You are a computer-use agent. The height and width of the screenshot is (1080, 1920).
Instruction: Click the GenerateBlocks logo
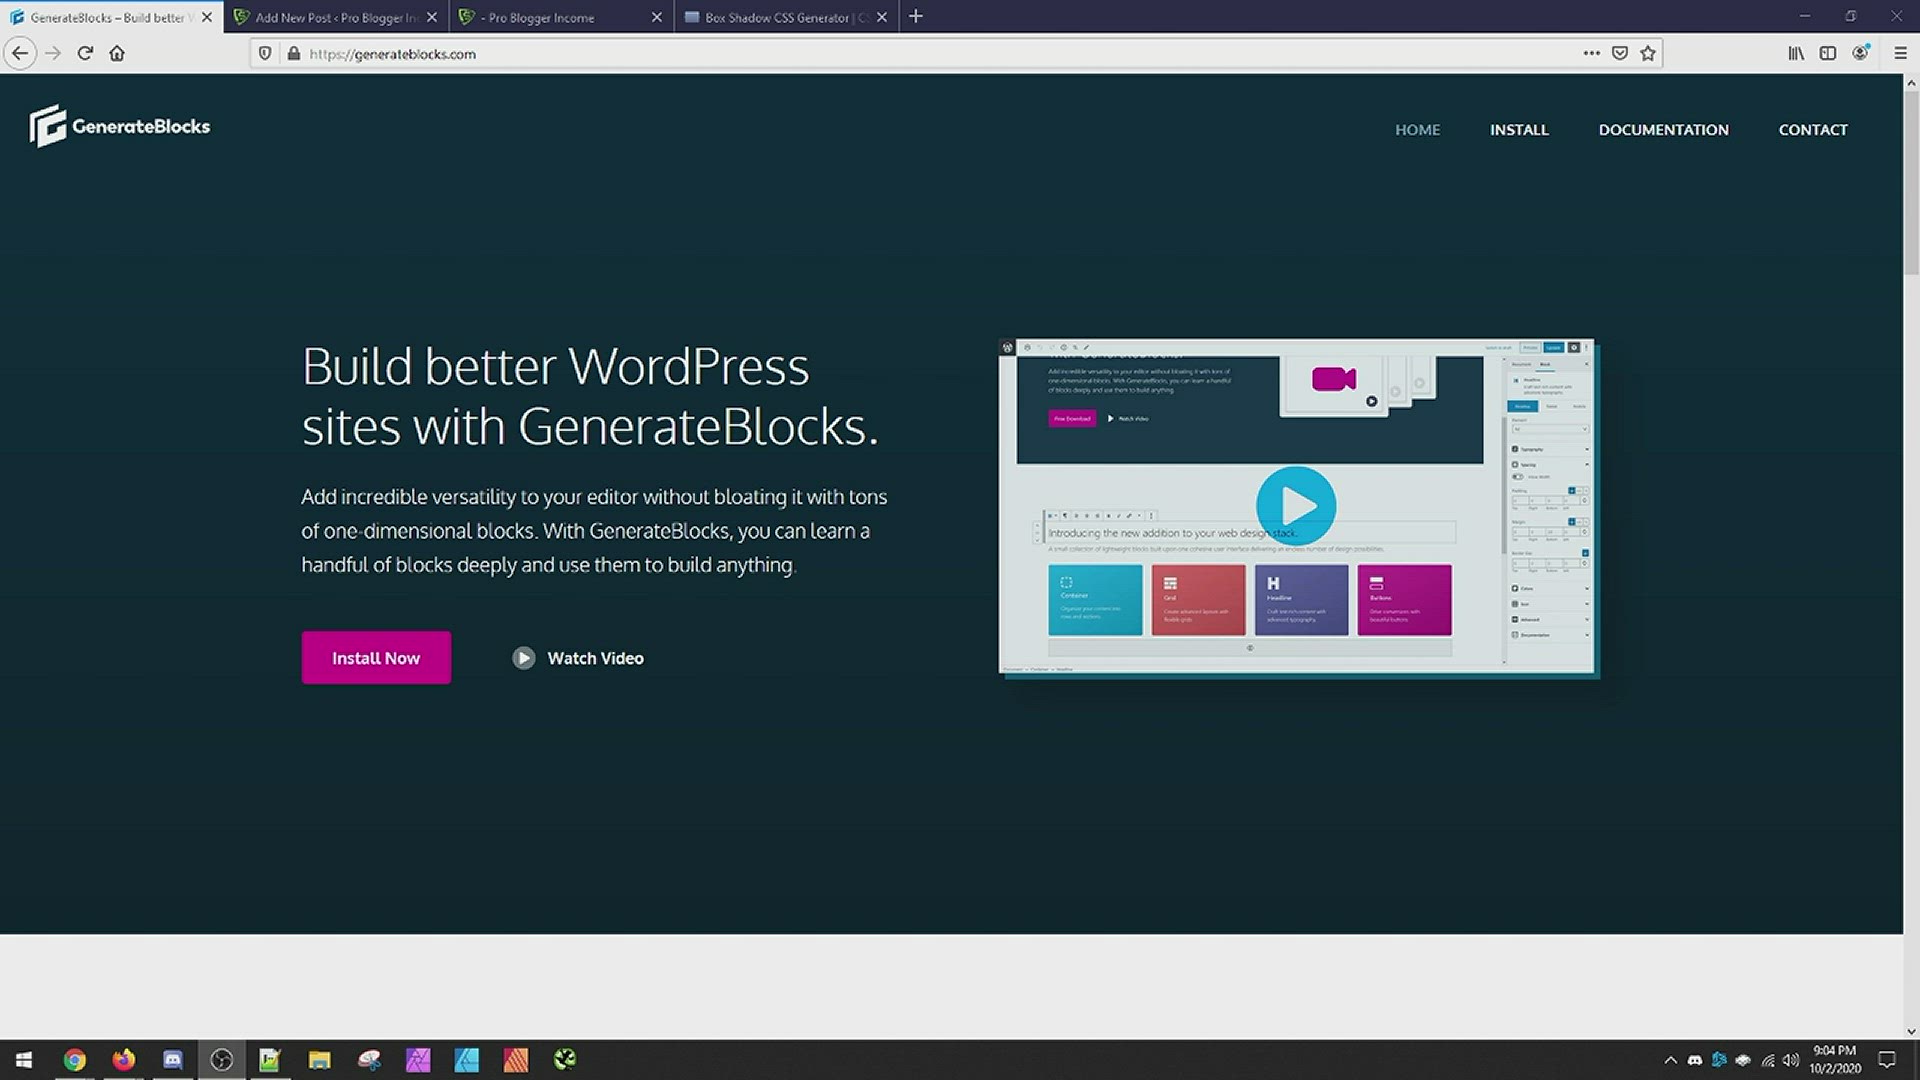pyautogui.click(x=120, y=126)
